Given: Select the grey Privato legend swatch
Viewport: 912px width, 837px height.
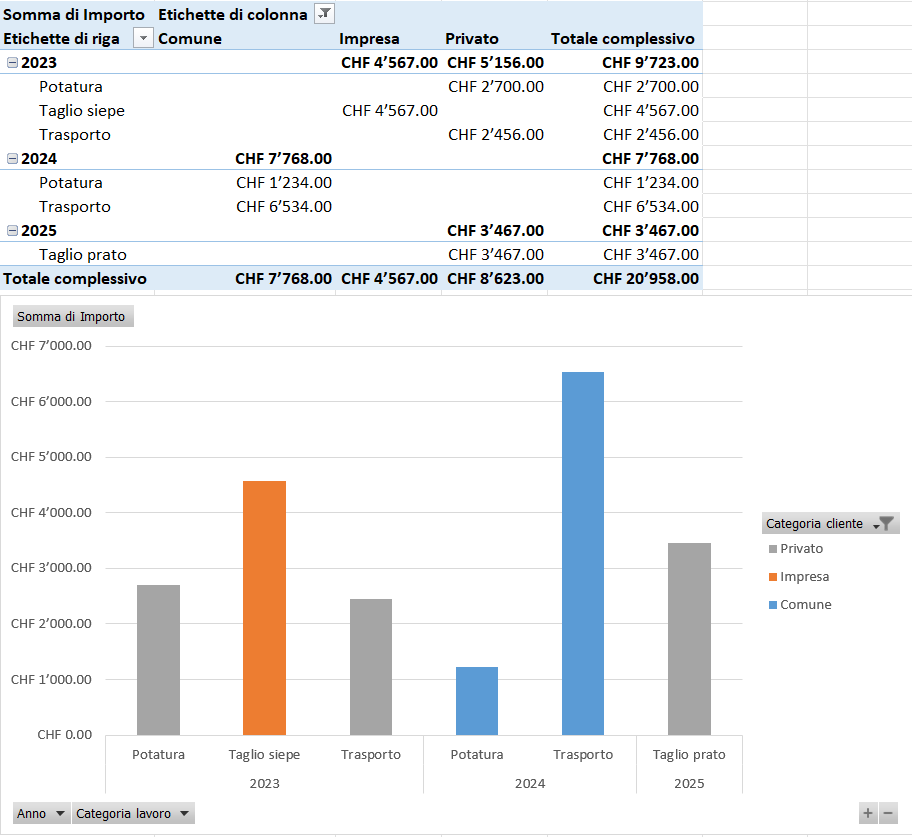Looking at the screenshot, I should pos(772,549).
